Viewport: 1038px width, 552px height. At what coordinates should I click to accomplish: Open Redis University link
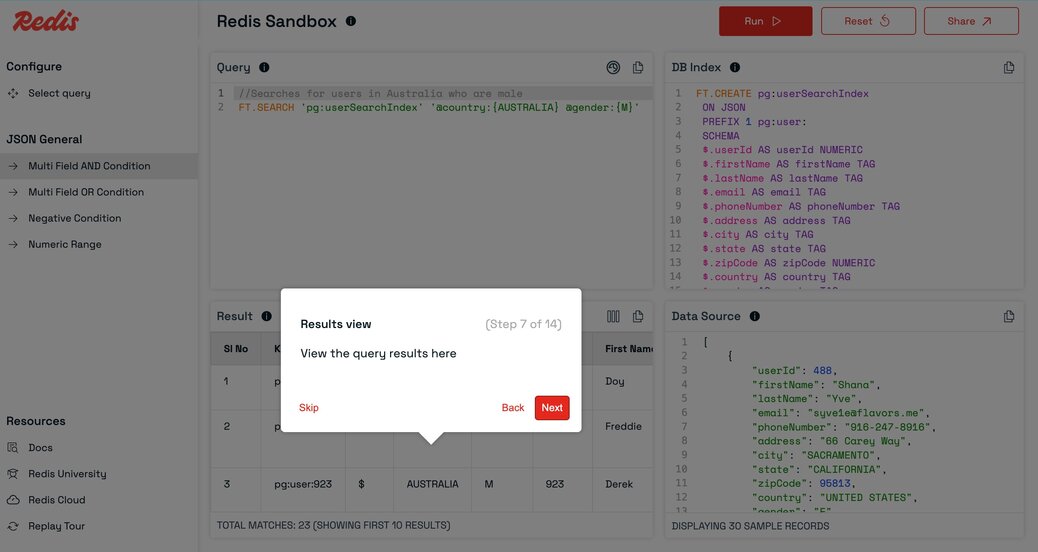coord(67,474)
